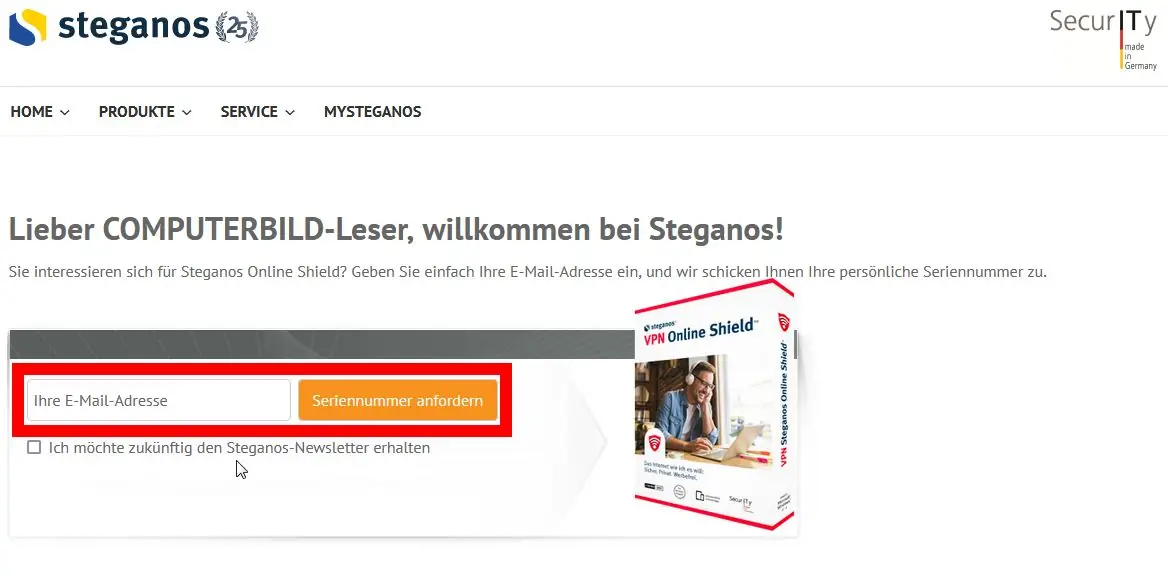Click the steganos wordmark in the header

pyautogui.click(x=133, y=27)
